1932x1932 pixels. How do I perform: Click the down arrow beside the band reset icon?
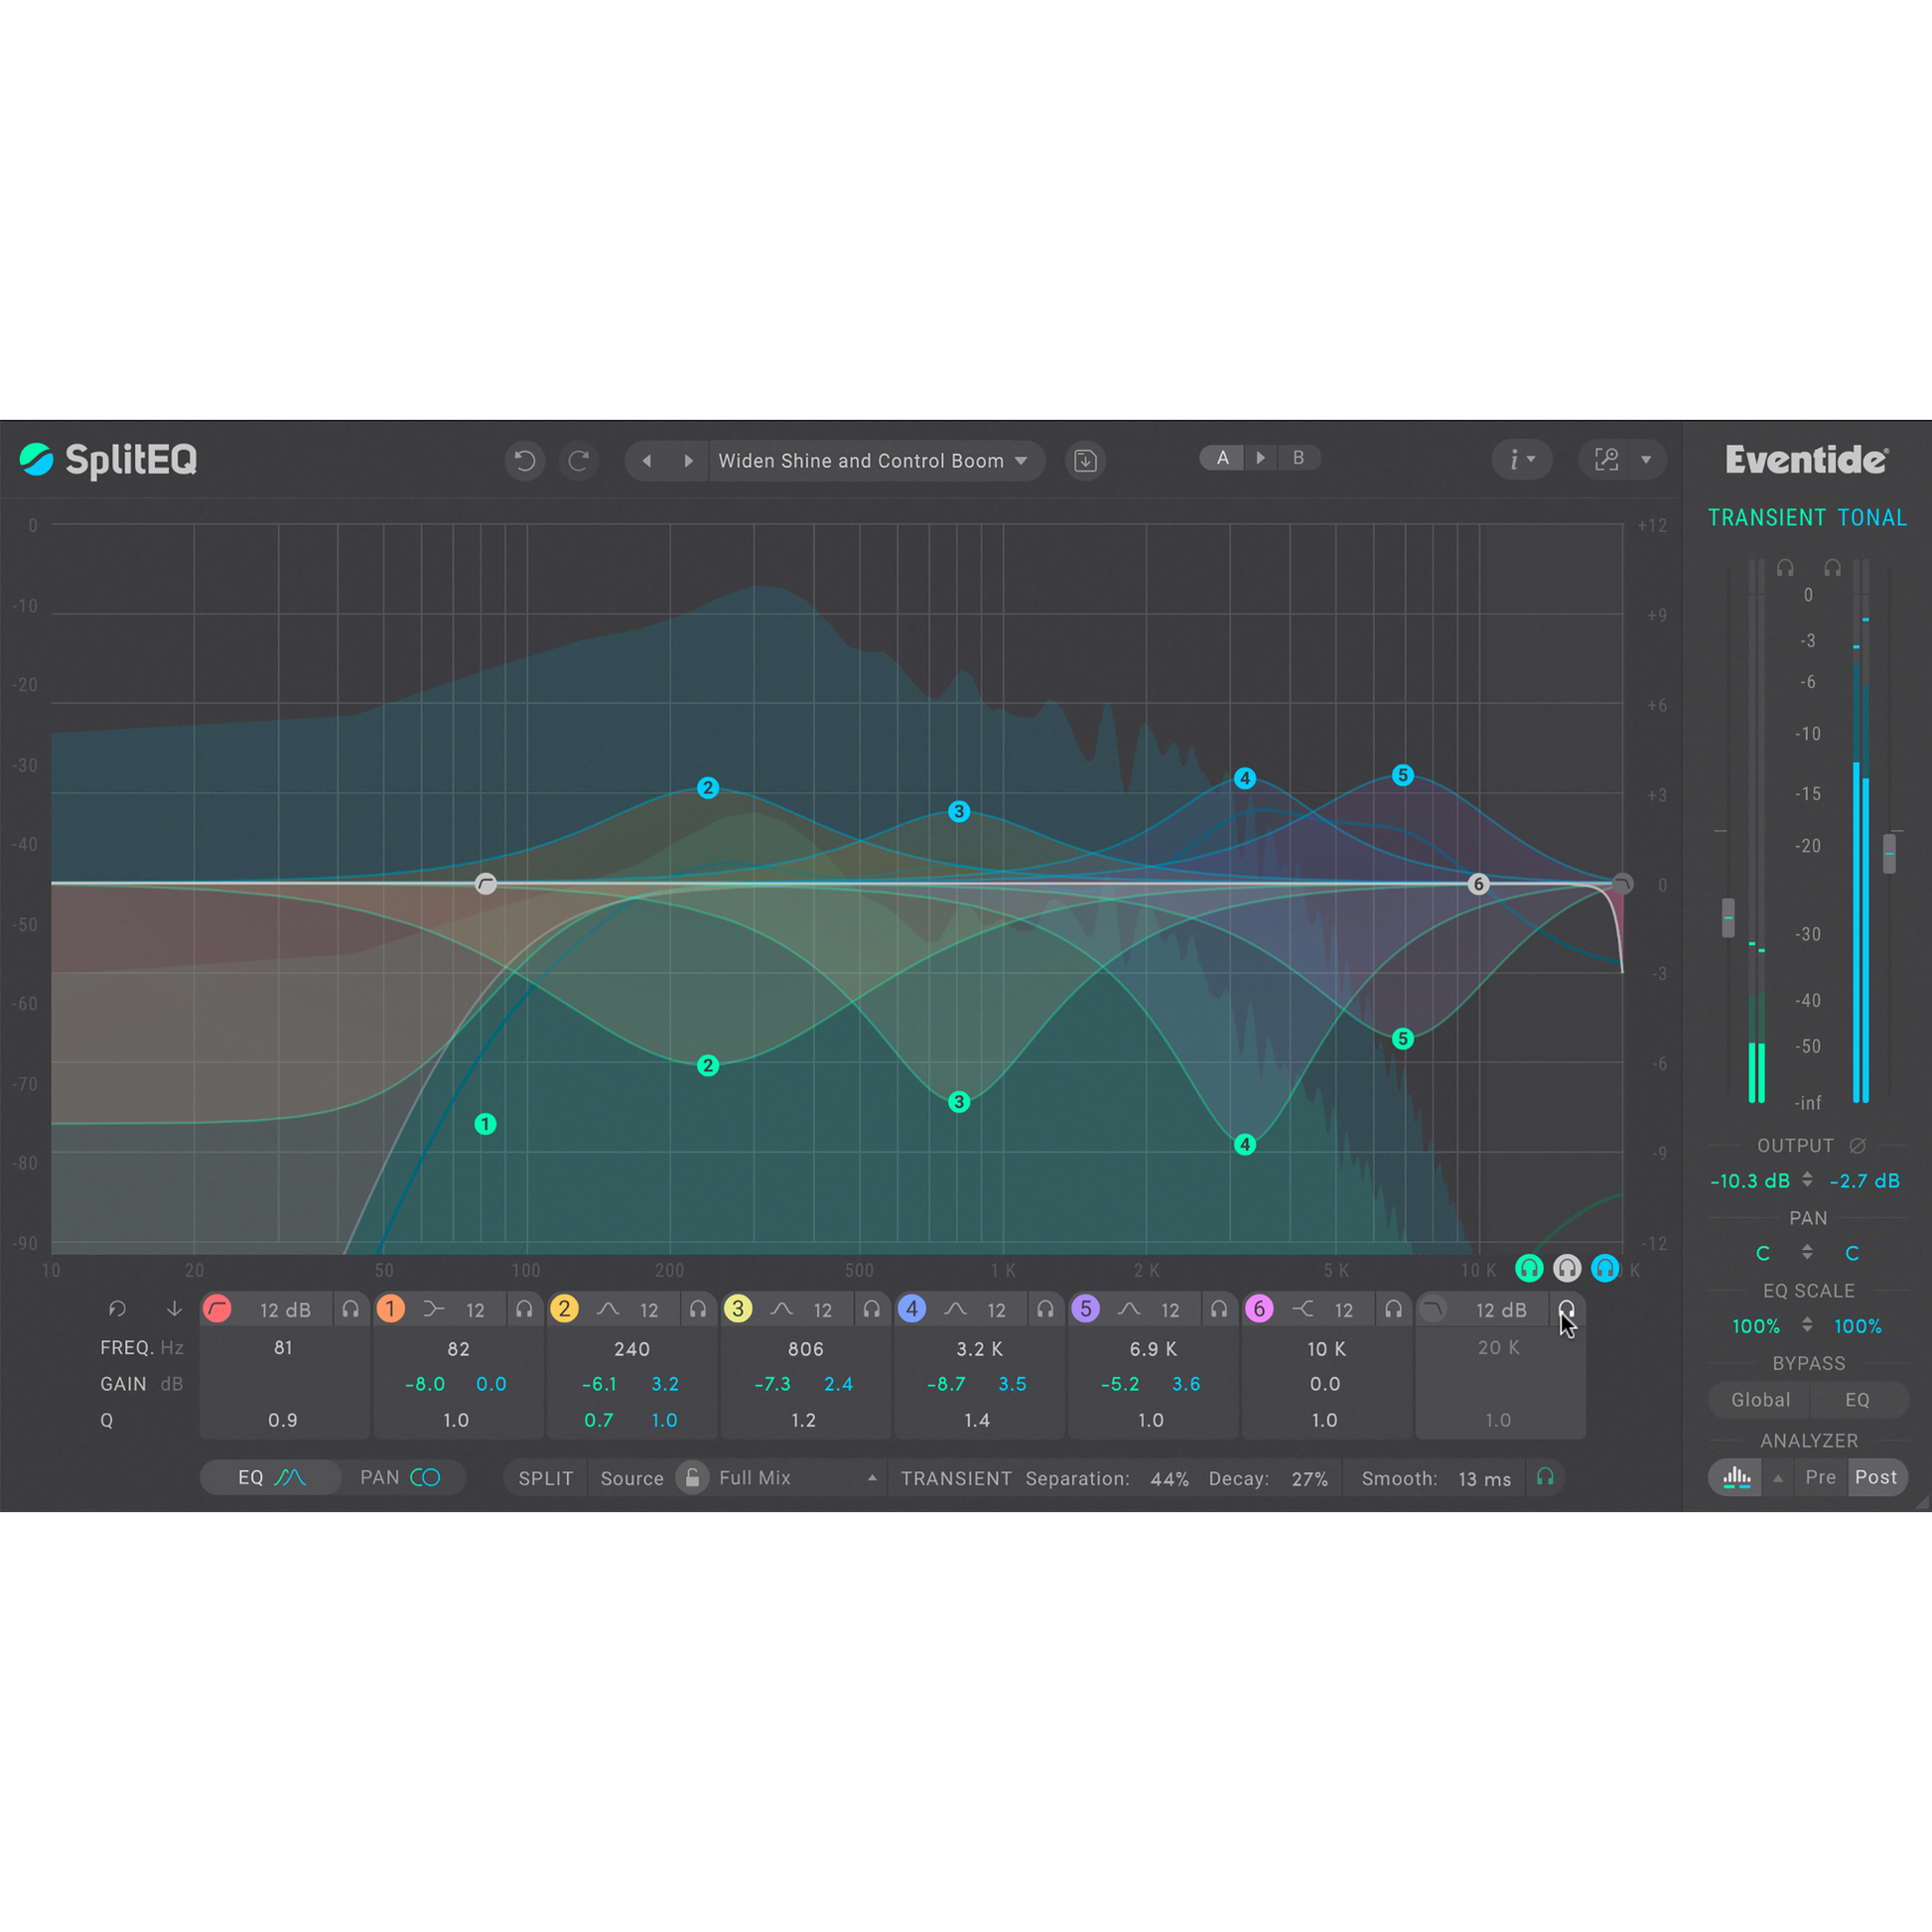pos(174,1309)
